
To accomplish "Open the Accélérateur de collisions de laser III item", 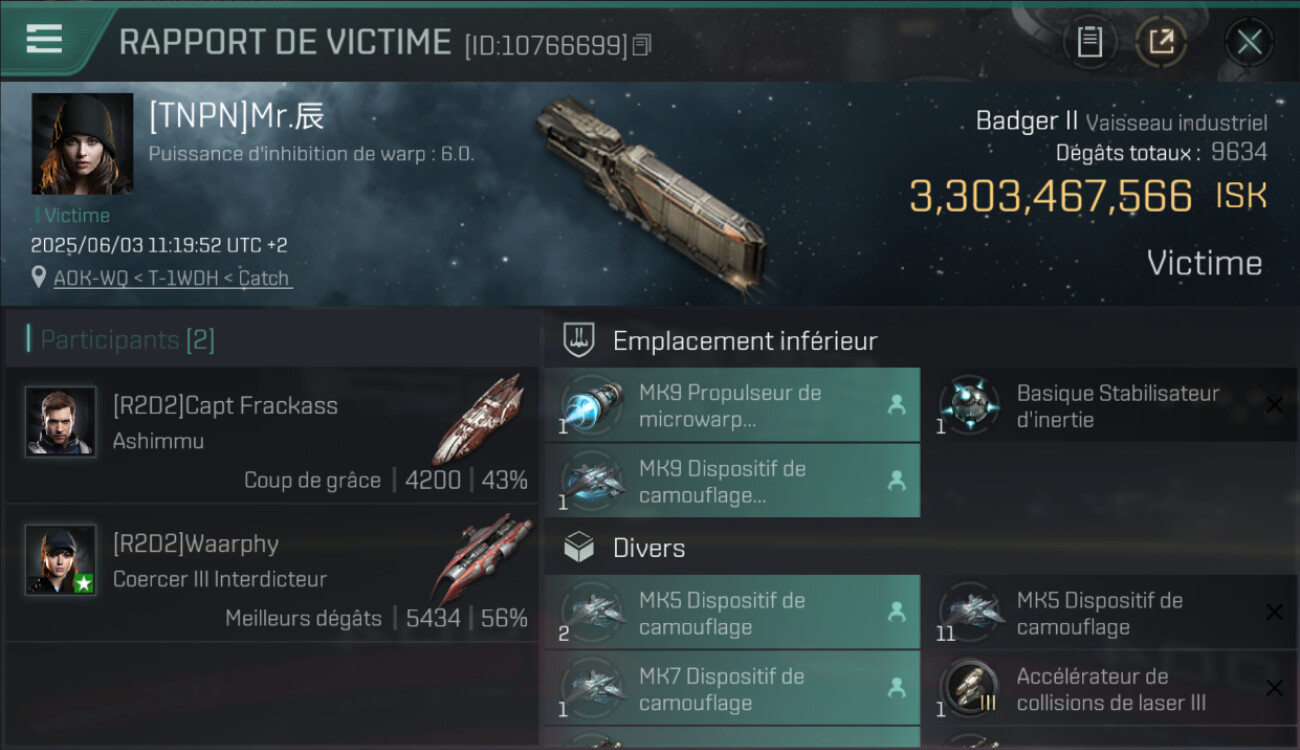I will pos(1110,689).
